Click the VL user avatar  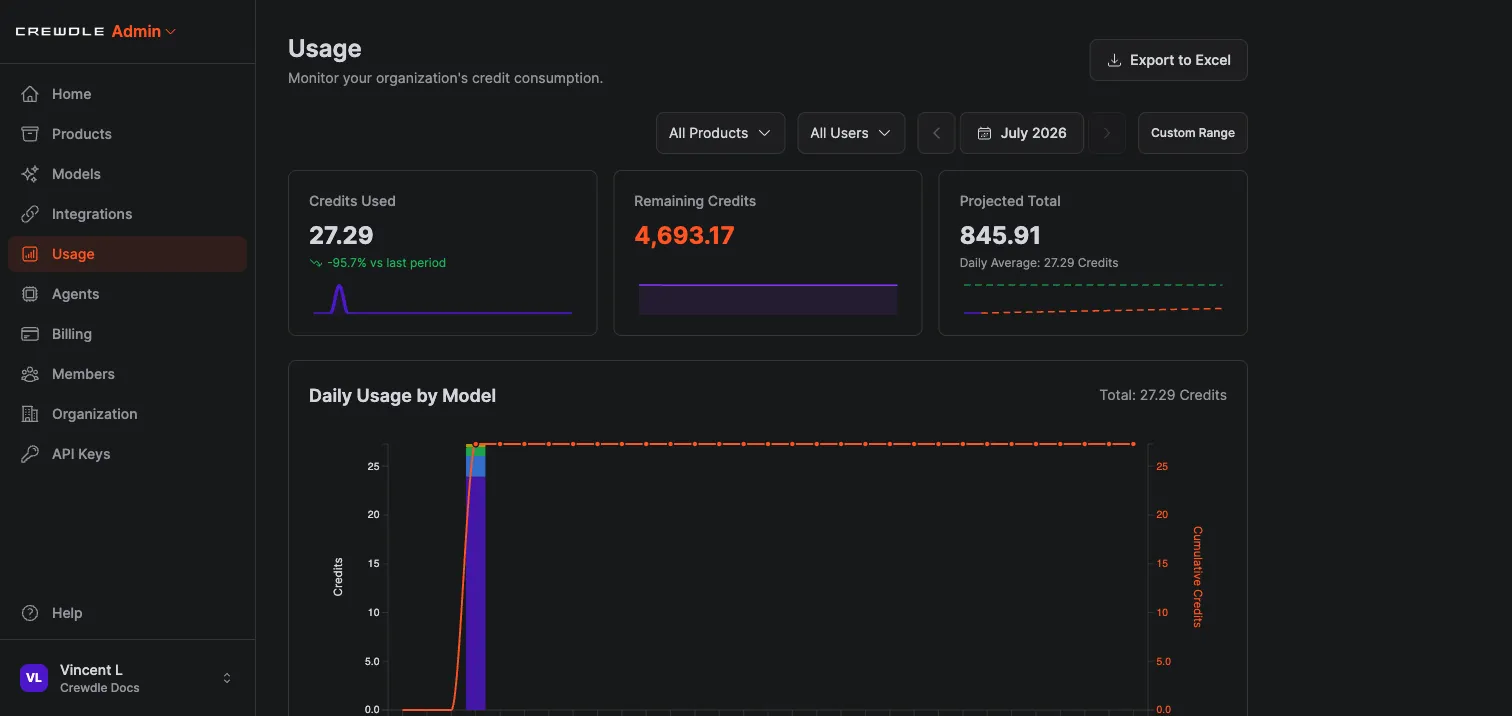(x=34, y=678)
